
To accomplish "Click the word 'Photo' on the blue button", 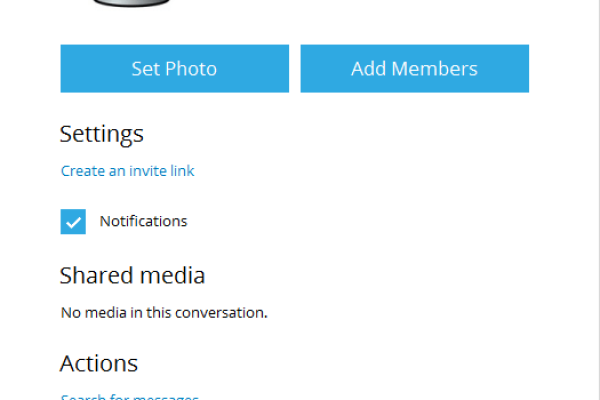I will [195, 69].
